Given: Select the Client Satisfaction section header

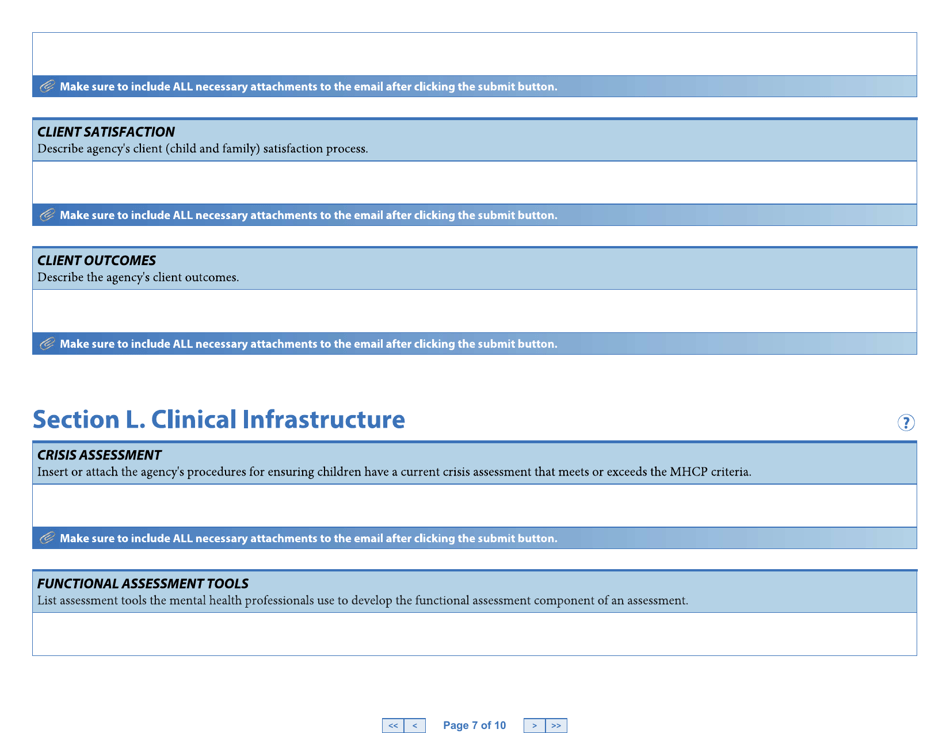Looking at the screenshot, I should (104, 131).
